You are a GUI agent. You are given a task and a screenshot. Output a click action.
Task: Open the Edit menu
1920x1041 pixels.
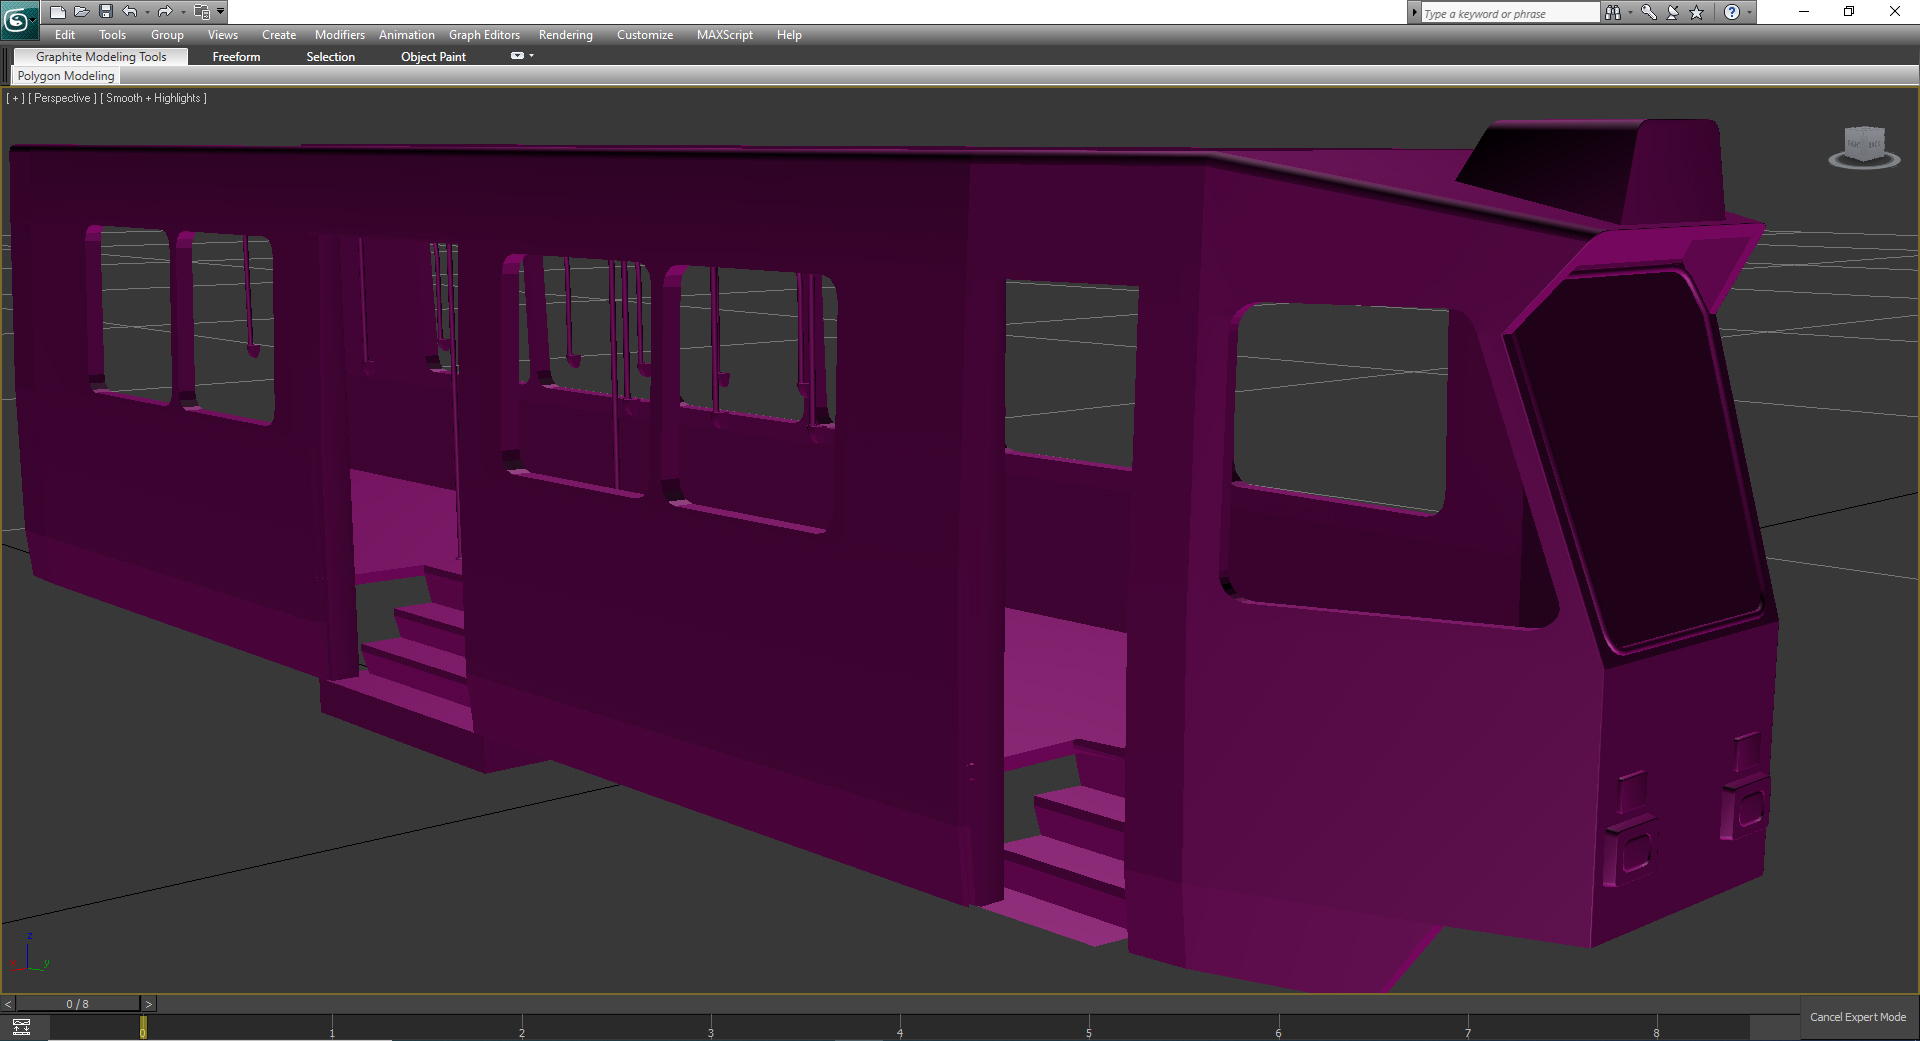pos(65,35)
